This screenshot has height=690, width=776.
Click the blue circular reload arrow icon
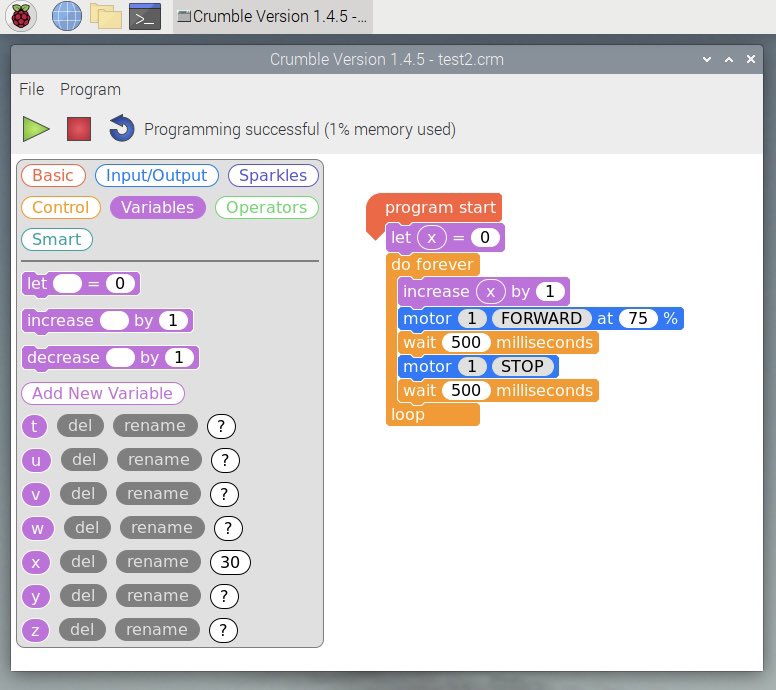pyautogui.click(x=121, y=128)
